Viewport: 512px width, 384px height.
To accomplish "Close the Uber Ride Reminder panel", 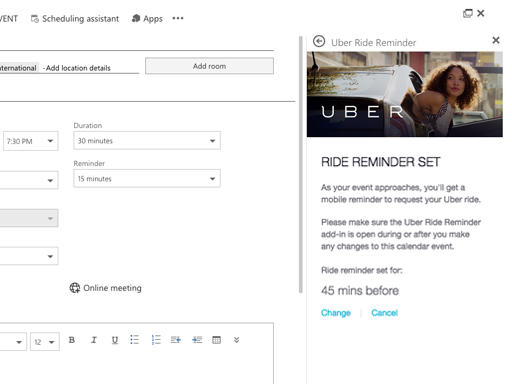I will [496, 40].
